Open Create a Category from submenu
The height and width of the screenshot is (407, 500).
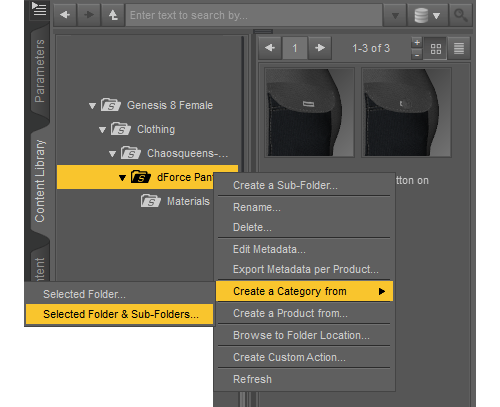(x=304, y=291)
